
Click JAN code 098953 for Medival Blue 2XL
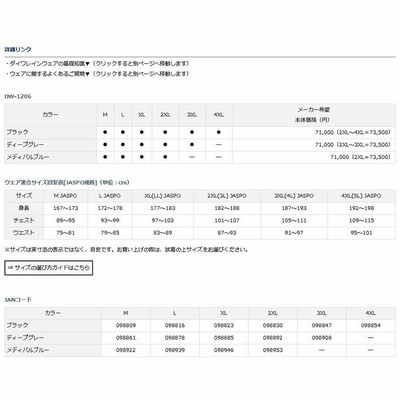click(273, 350)
